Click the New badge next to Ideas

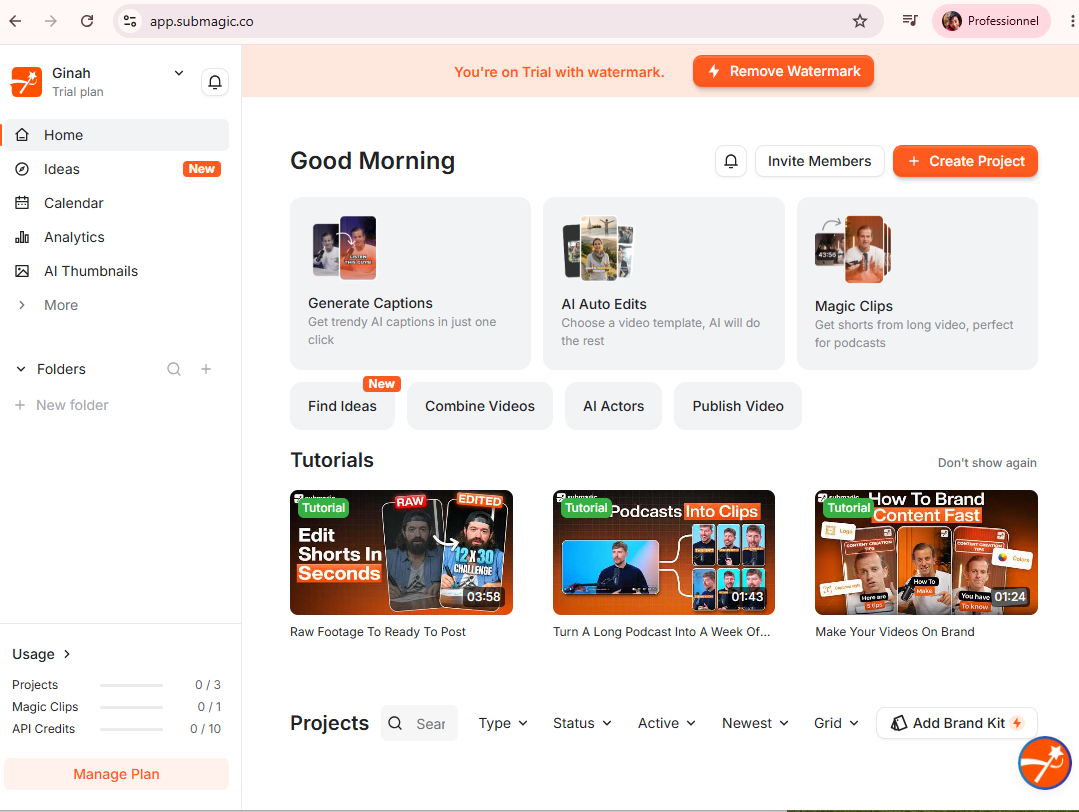(202, 169)
